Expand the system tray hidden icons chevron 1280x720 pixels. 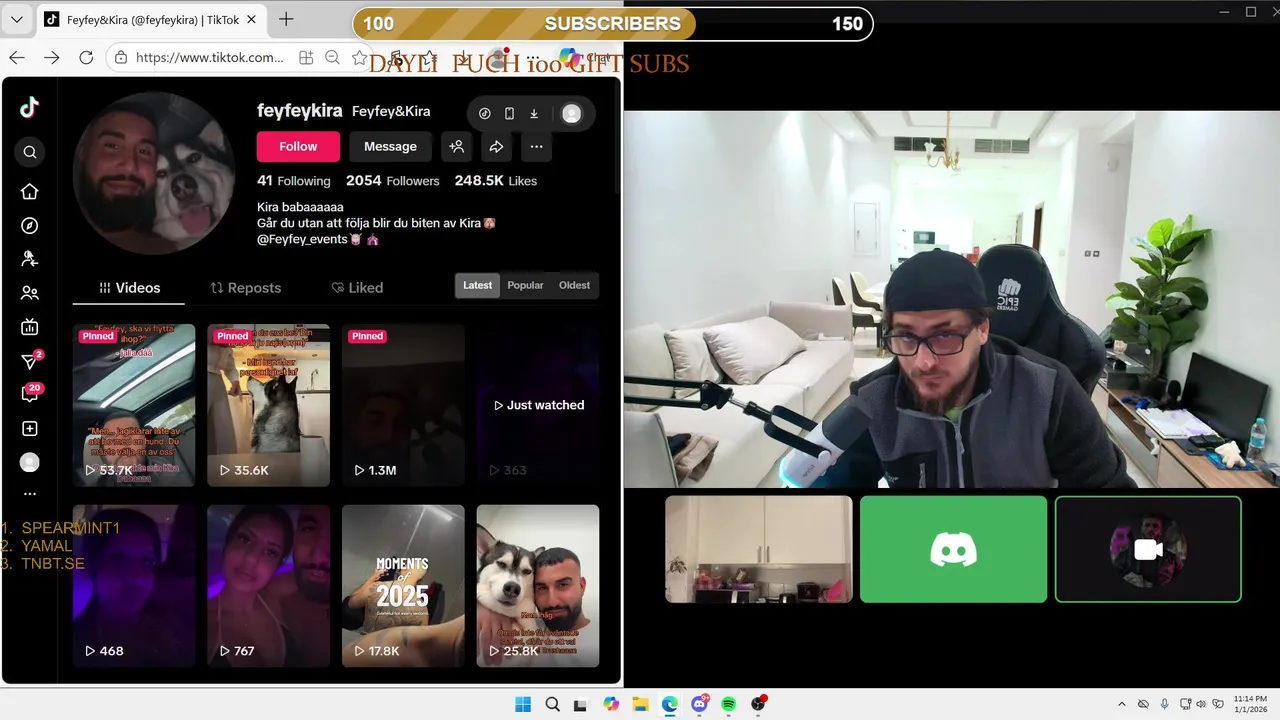(1121, 704)
